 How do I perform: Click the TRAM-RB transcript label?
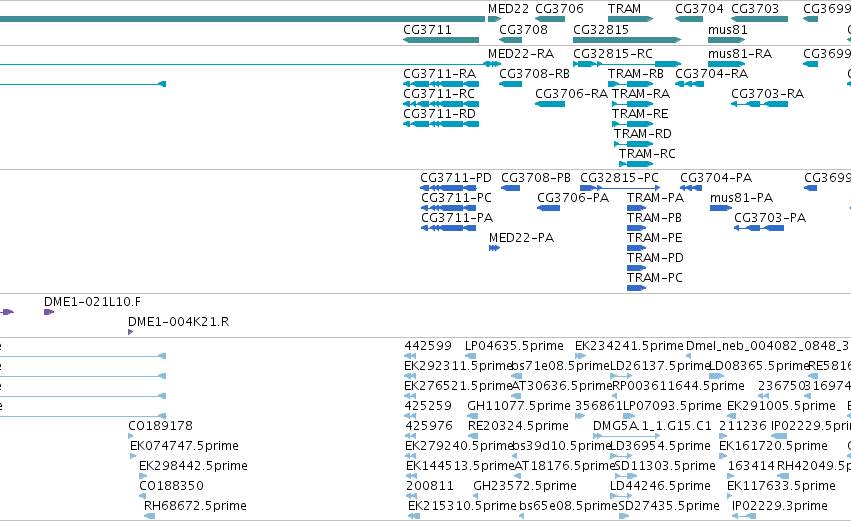(x=636, y=73)
